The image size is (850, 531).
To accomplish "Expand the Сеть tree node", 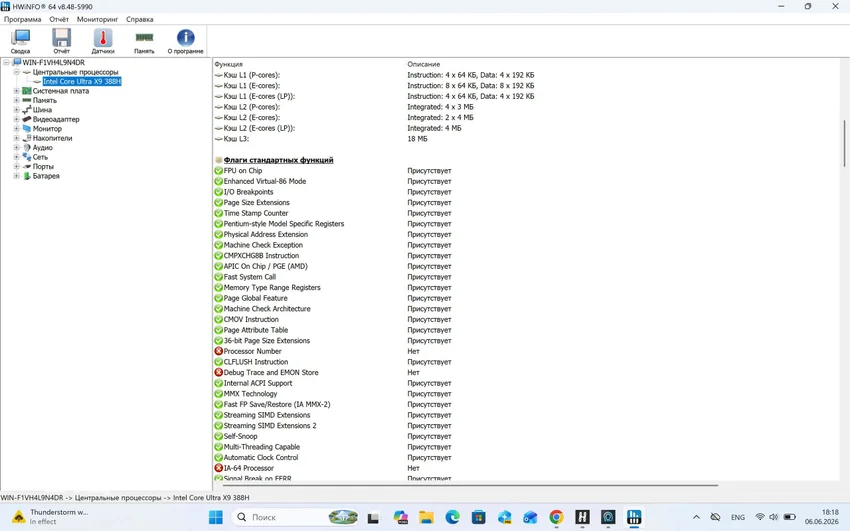I will coord(16,157).
